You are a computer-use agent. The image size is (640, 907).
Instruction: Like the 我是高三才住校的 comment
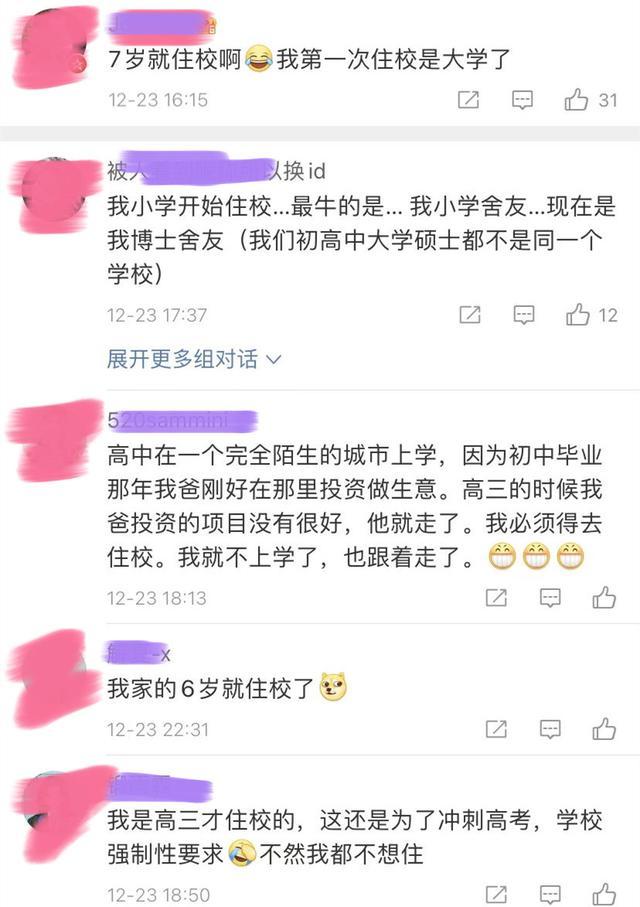(x=604, y=894)
